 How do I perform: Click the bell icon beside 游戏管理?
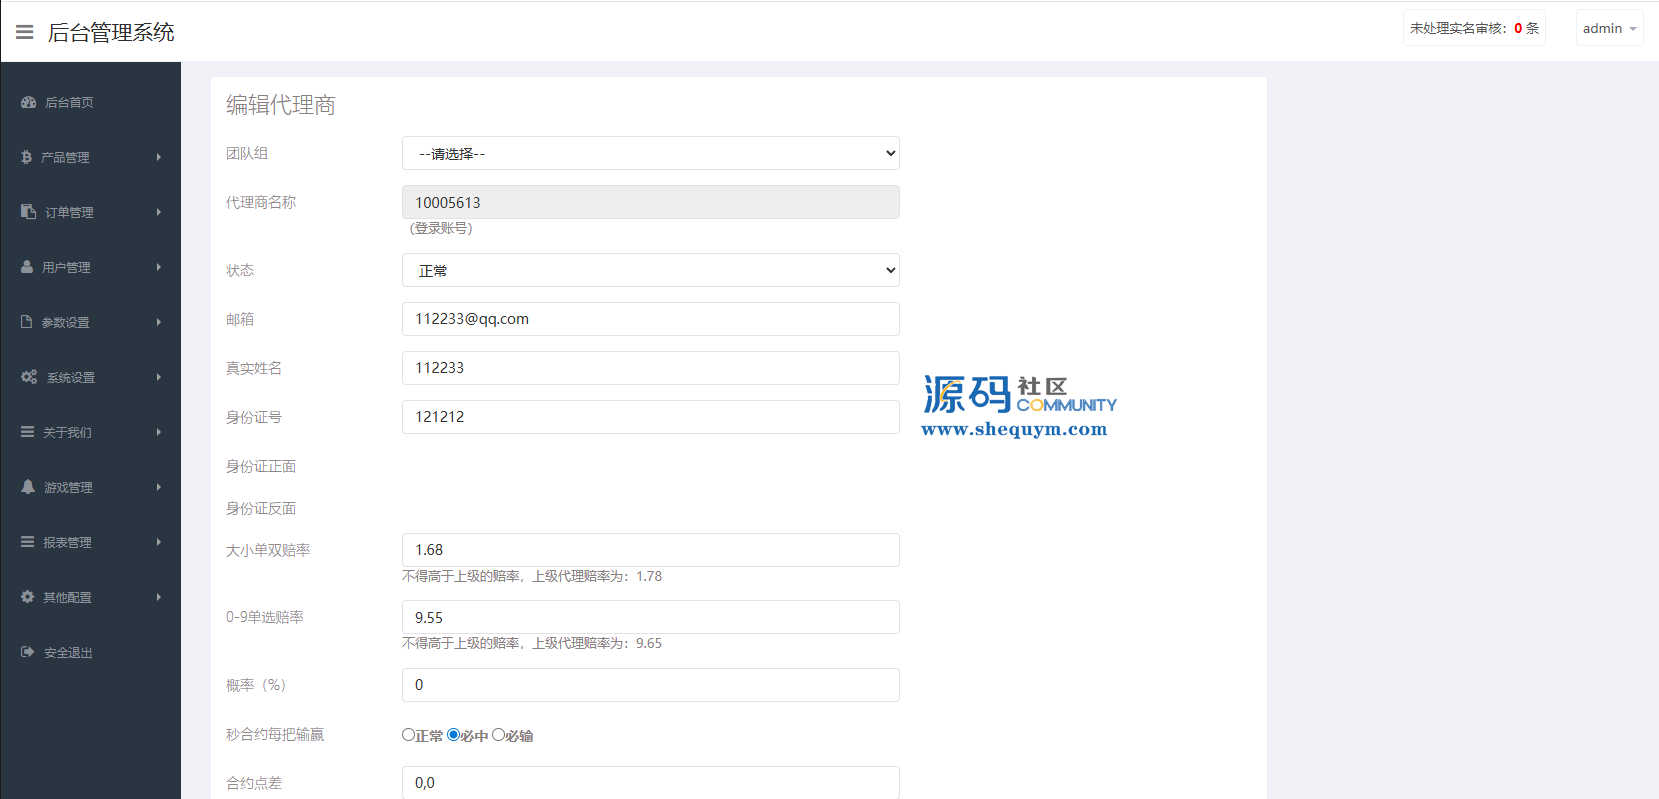28,487
